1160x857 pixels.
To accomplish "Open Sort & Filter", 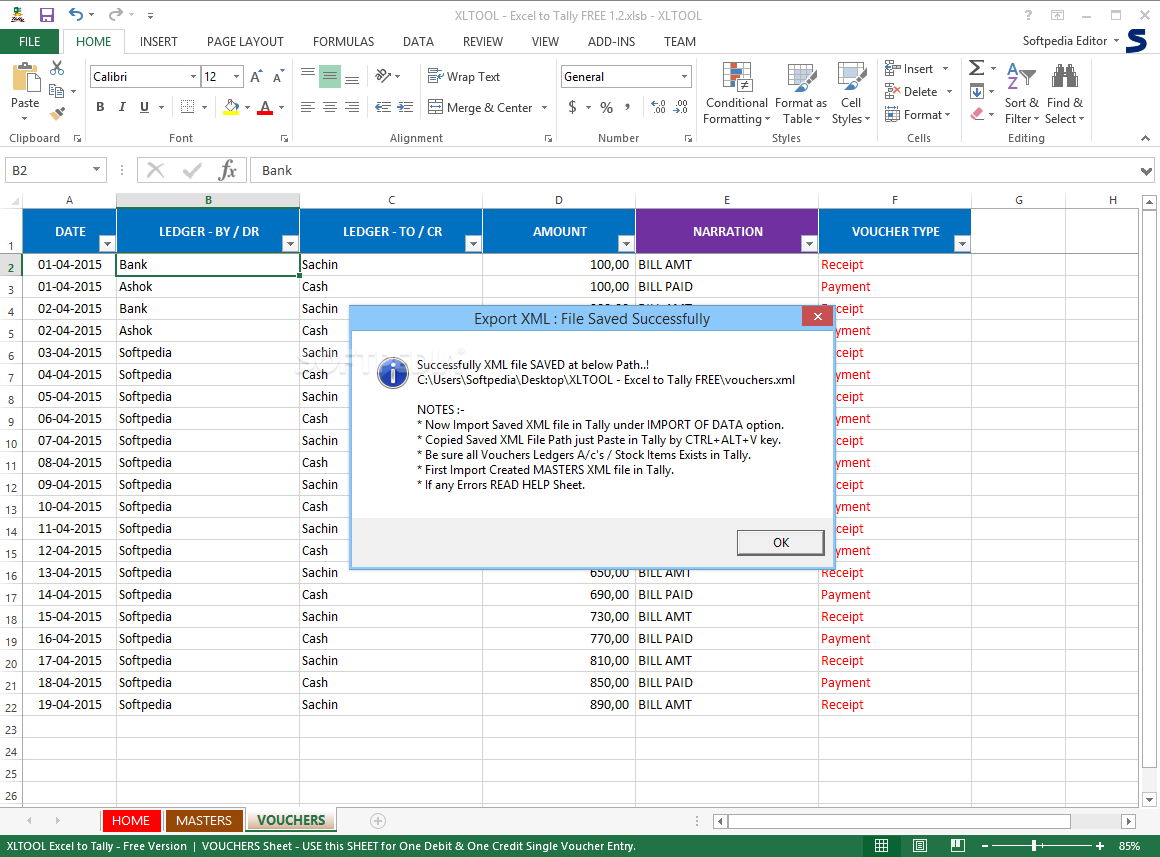I will [1022, 93].
